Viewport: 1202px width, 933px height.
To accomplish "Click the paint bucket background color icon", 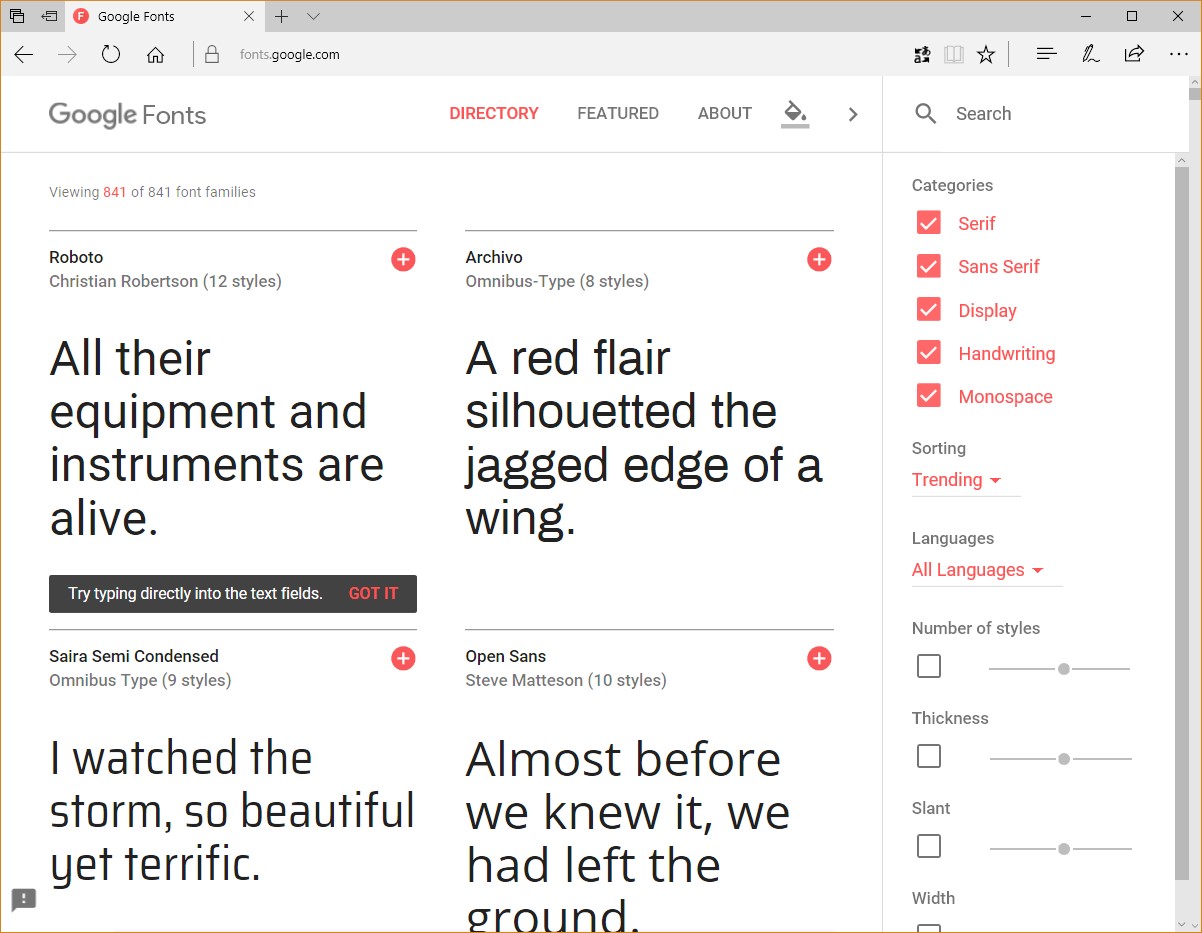I will point(795,112).
